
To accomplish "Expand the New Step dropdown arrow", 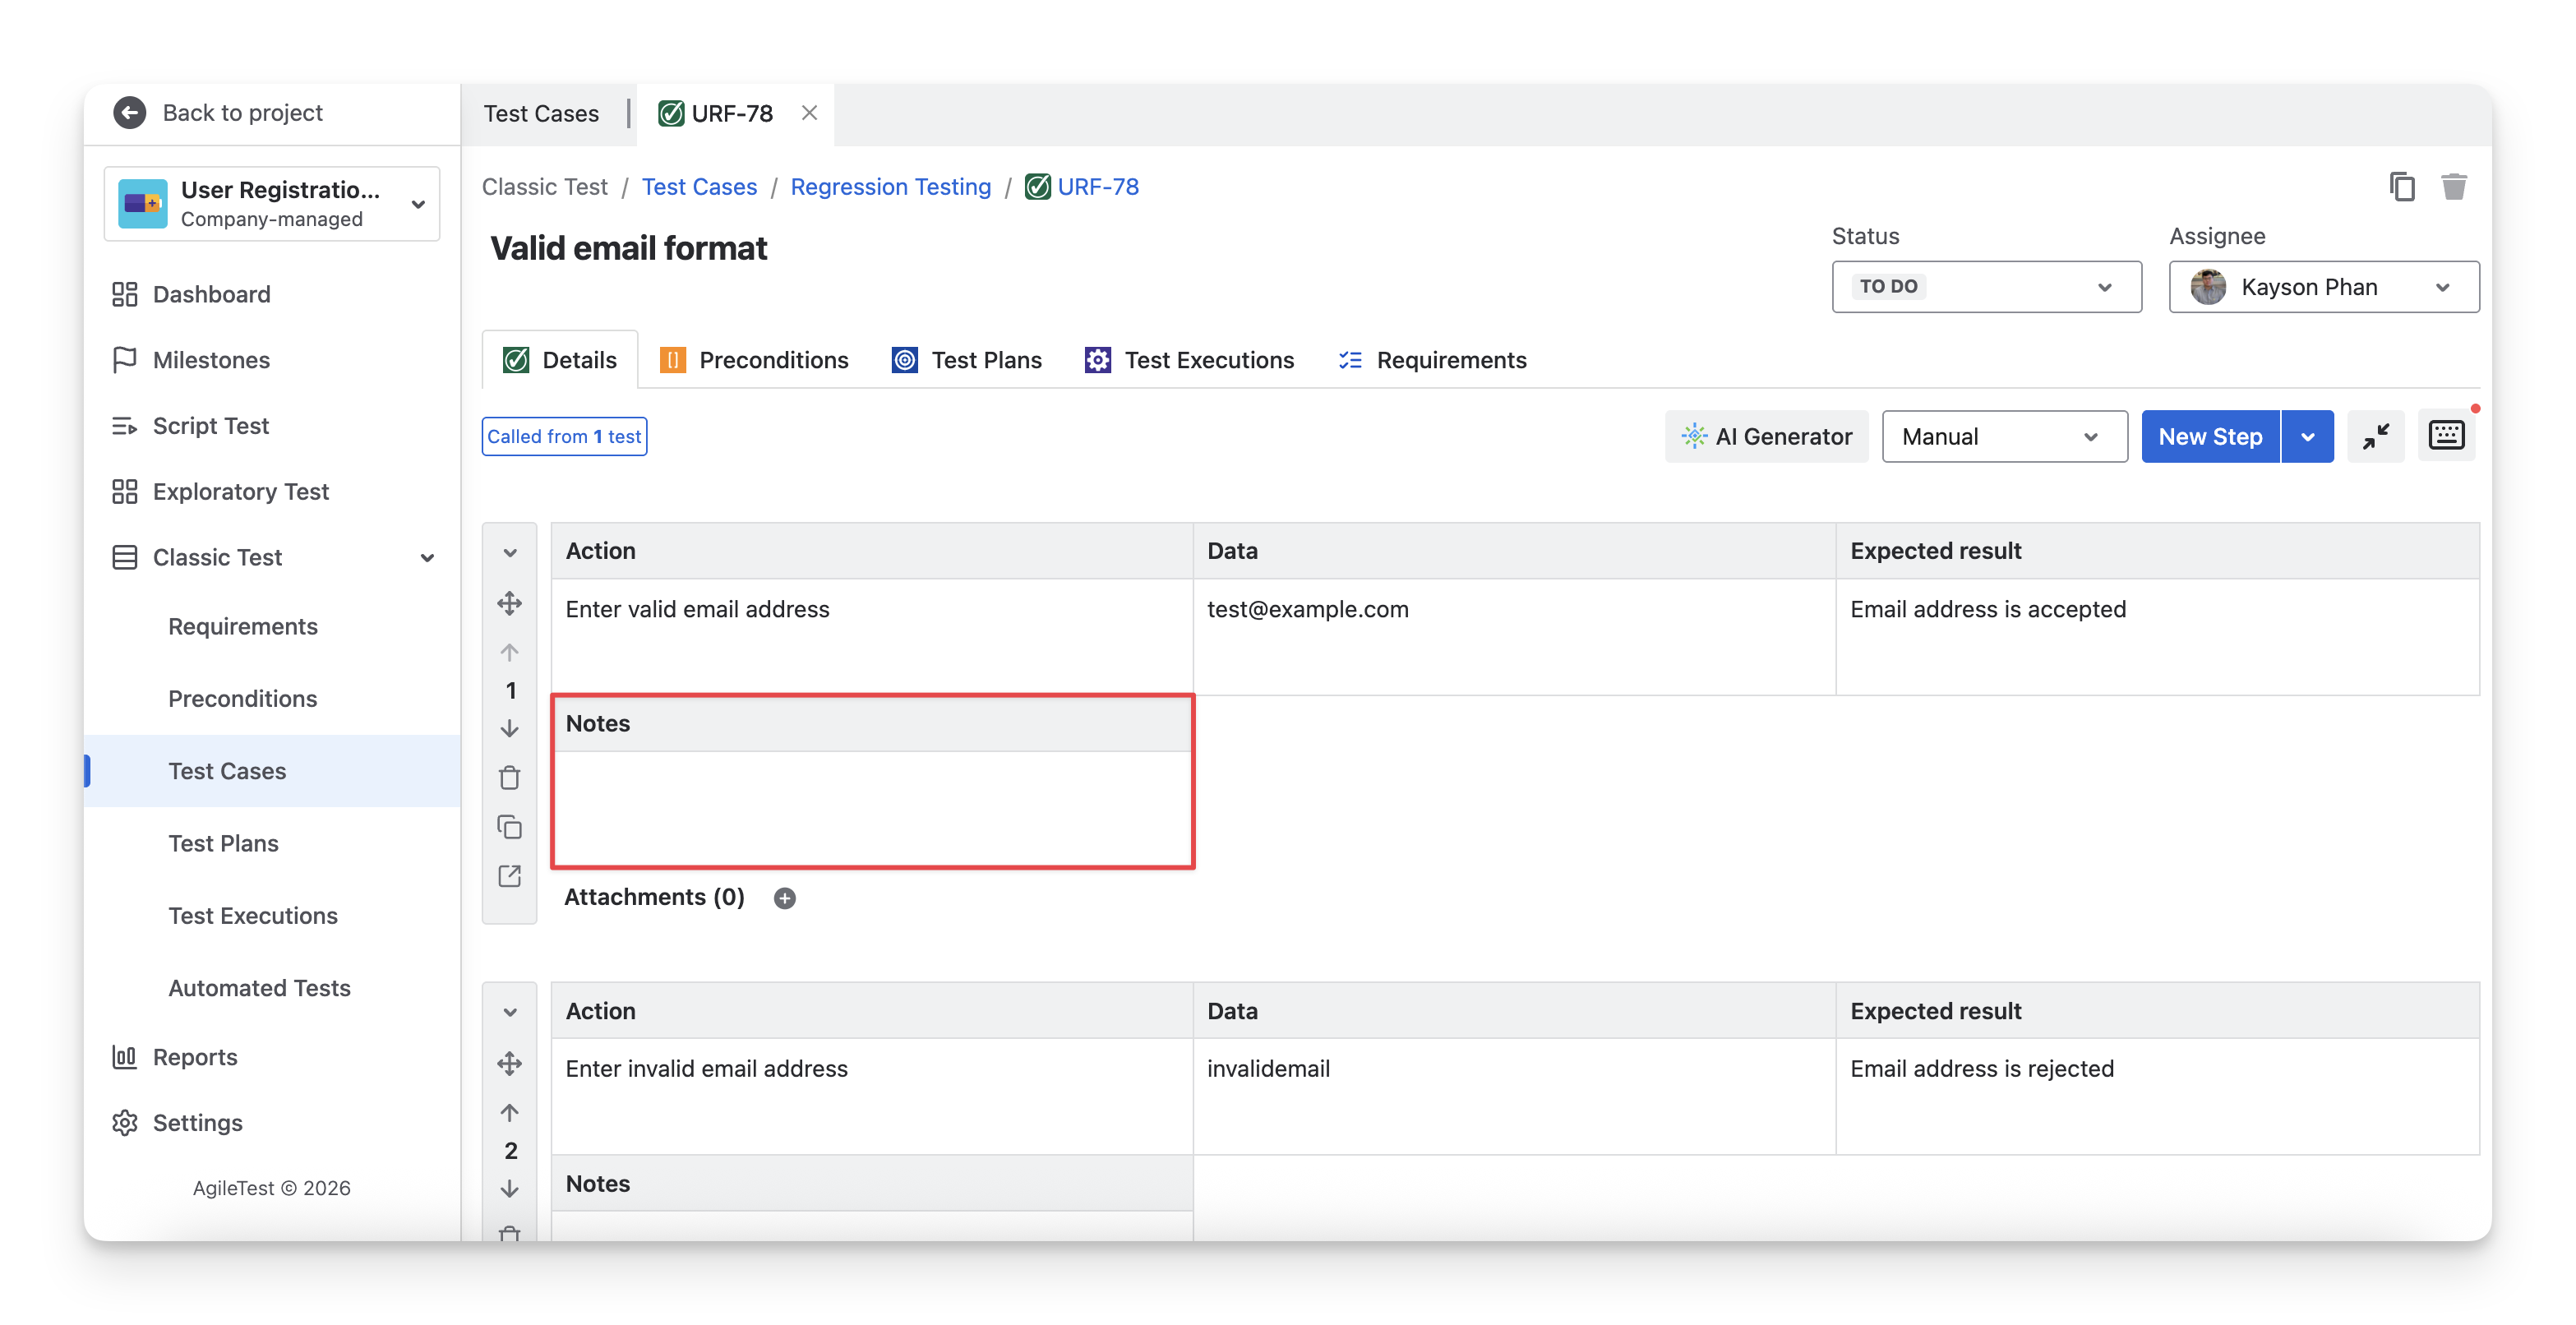I will 2307,437.
